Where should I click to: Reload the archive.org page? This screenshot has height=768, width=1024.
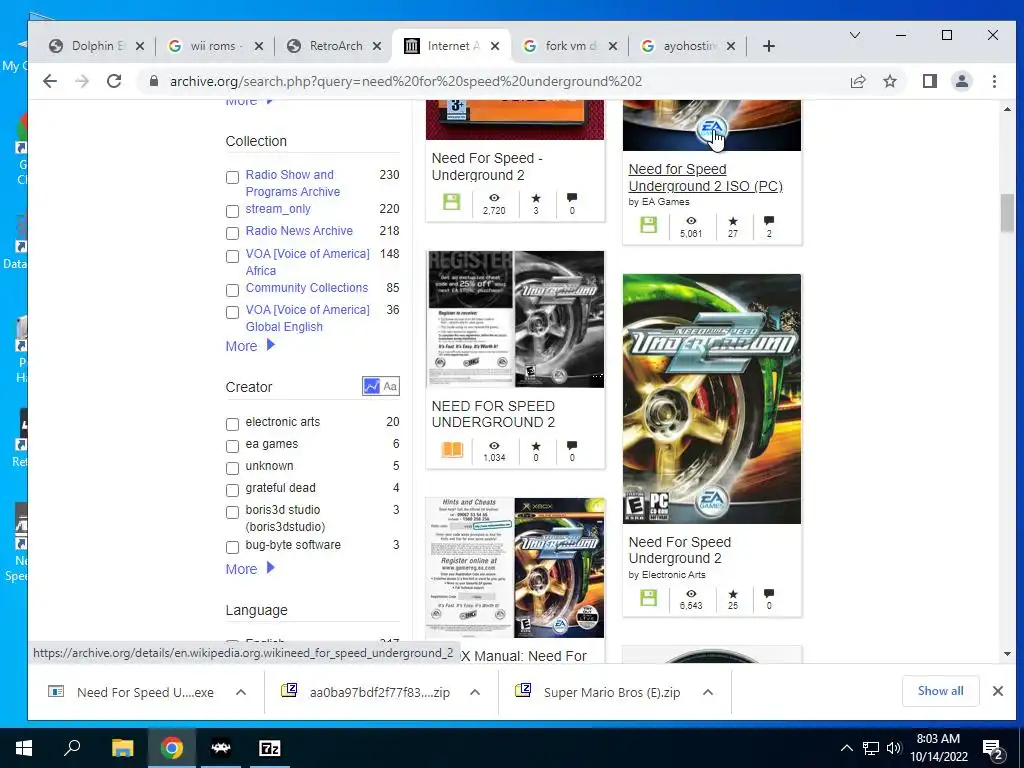(x=114, y=81)
